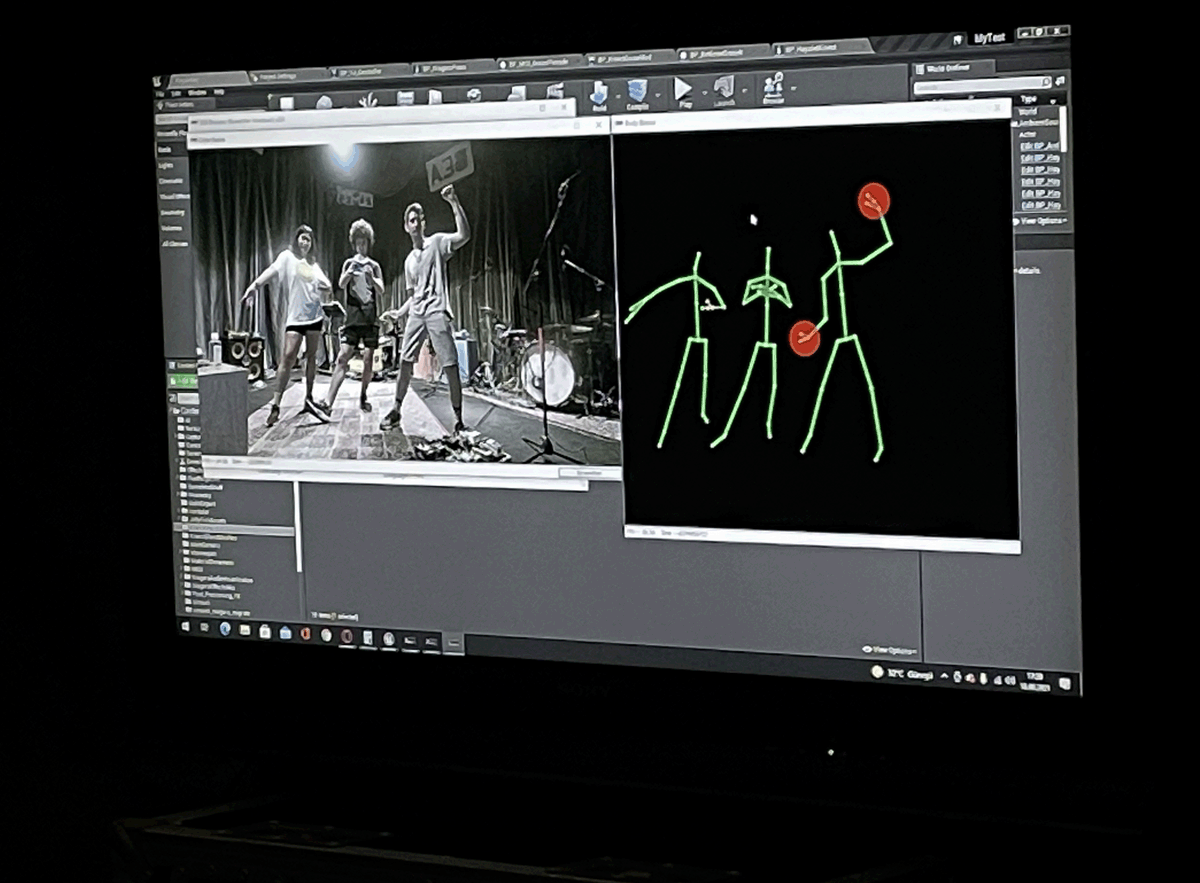Click the Launch toolbar icon
Image resolution: width=1200 pixels, height=883 pixels.
coord(724,92)
